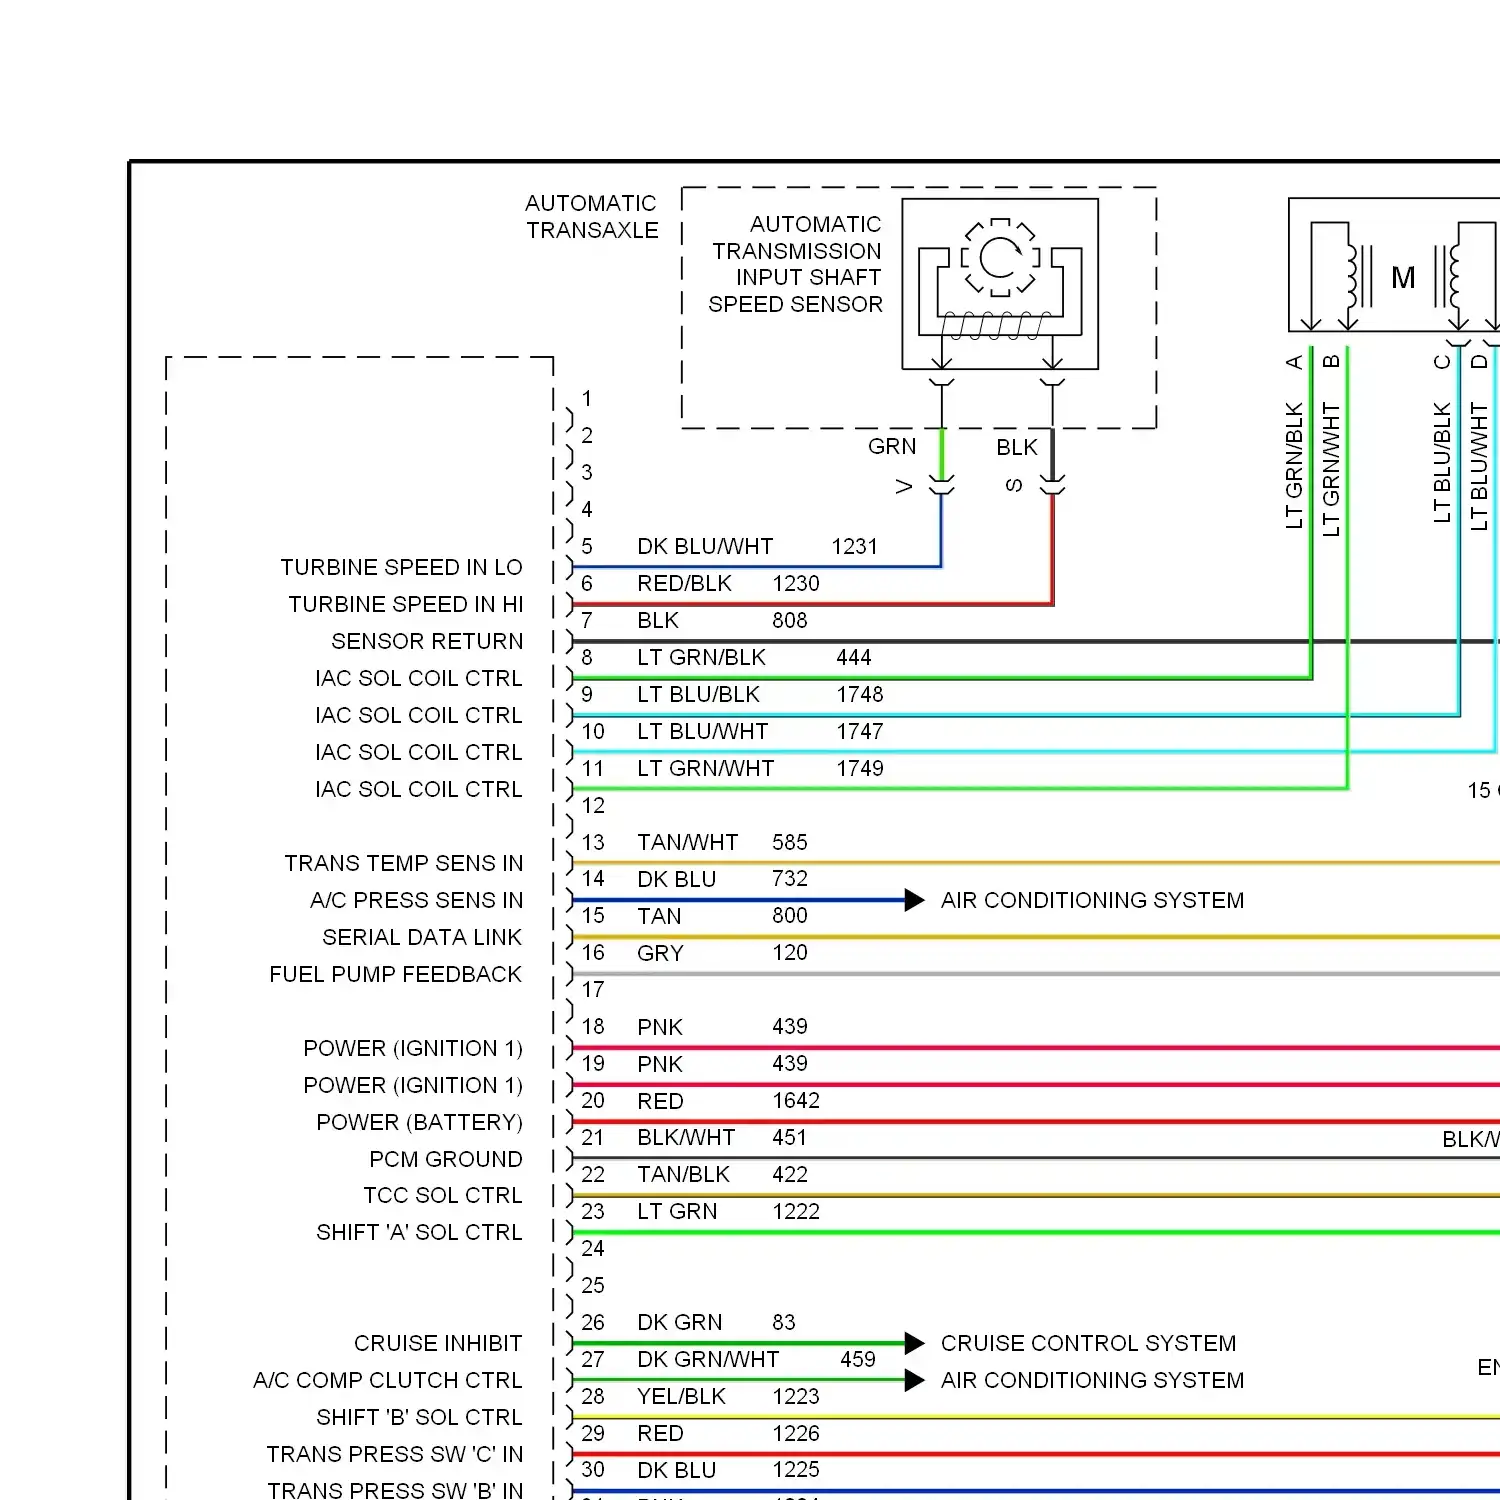The image size is (1500, 1500).
Task: Click the "AUTOMATIC TRANSAXLE" label
Action: click(x=592, y=217)
